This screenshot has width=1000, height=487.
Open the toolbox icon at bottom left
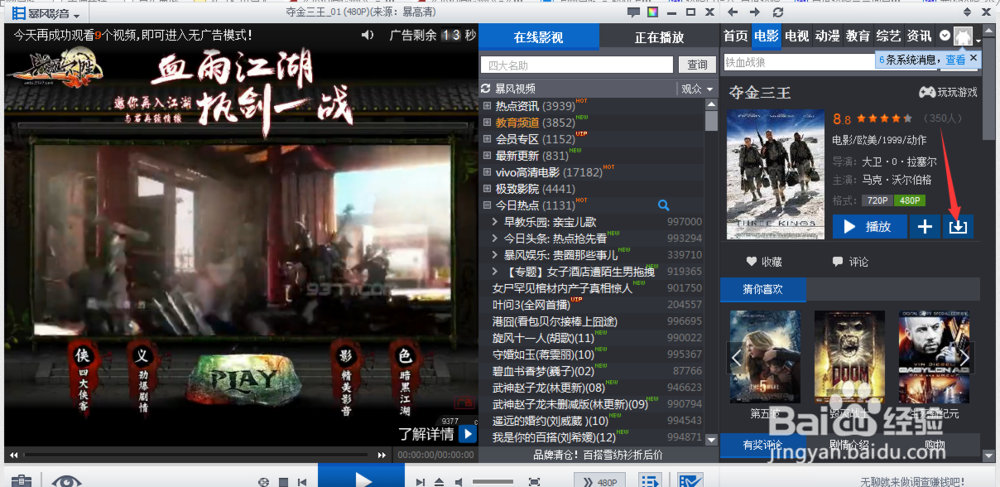click(22, 481)
